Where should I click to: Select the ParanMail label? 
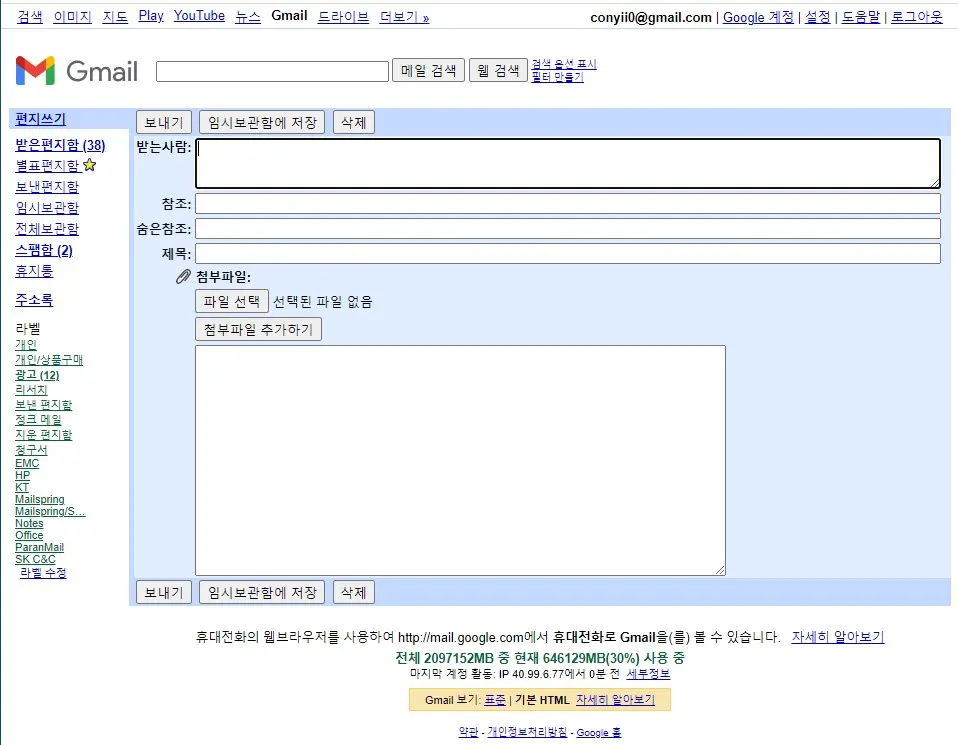coord(40,547)
